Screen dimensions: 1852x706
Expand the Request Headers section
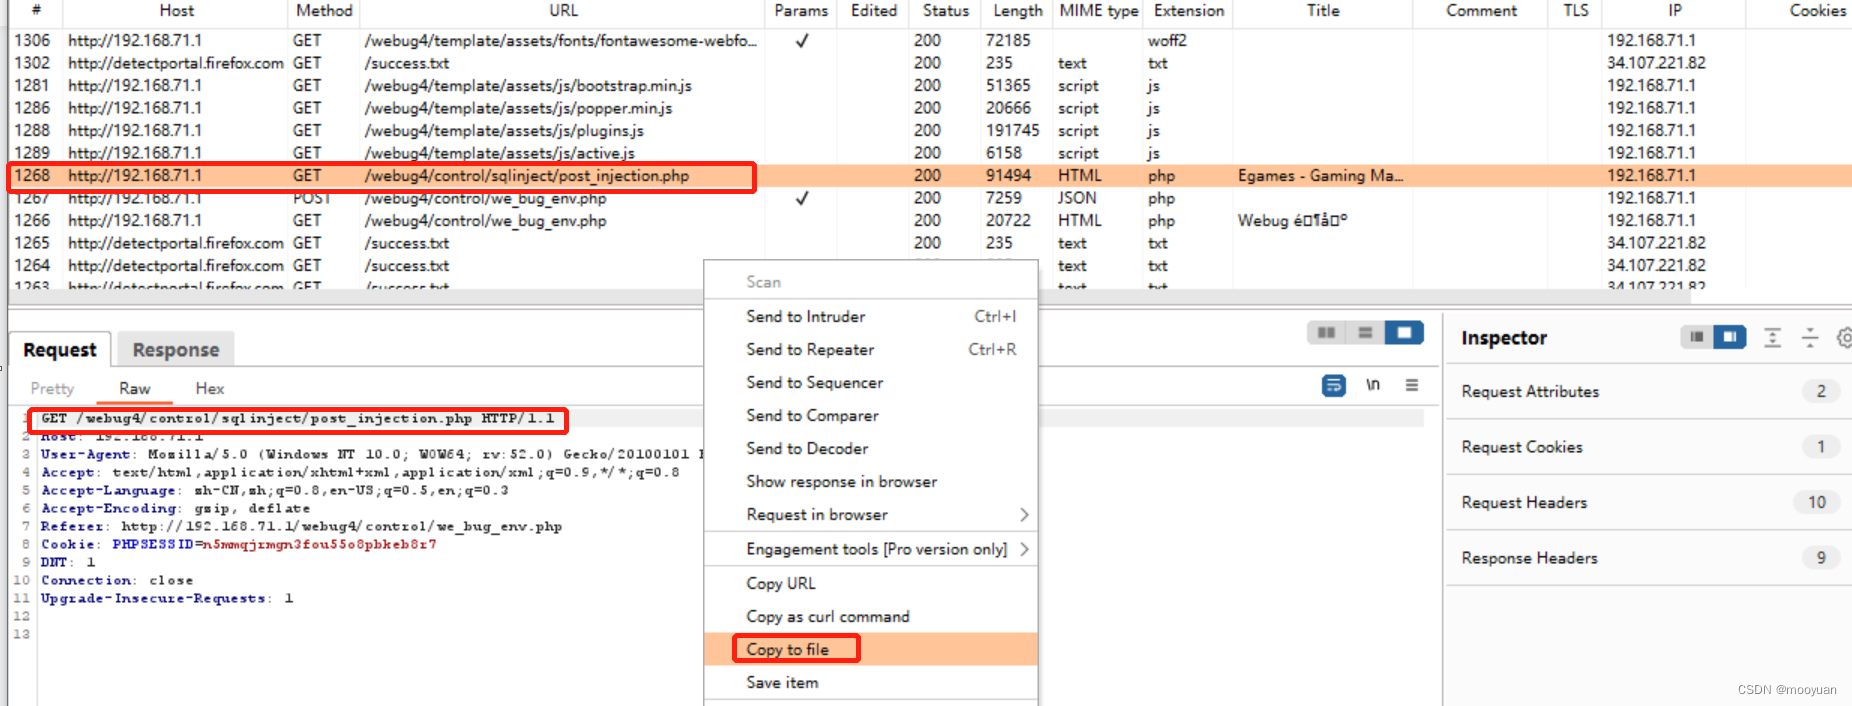[x=1648, y=502]
